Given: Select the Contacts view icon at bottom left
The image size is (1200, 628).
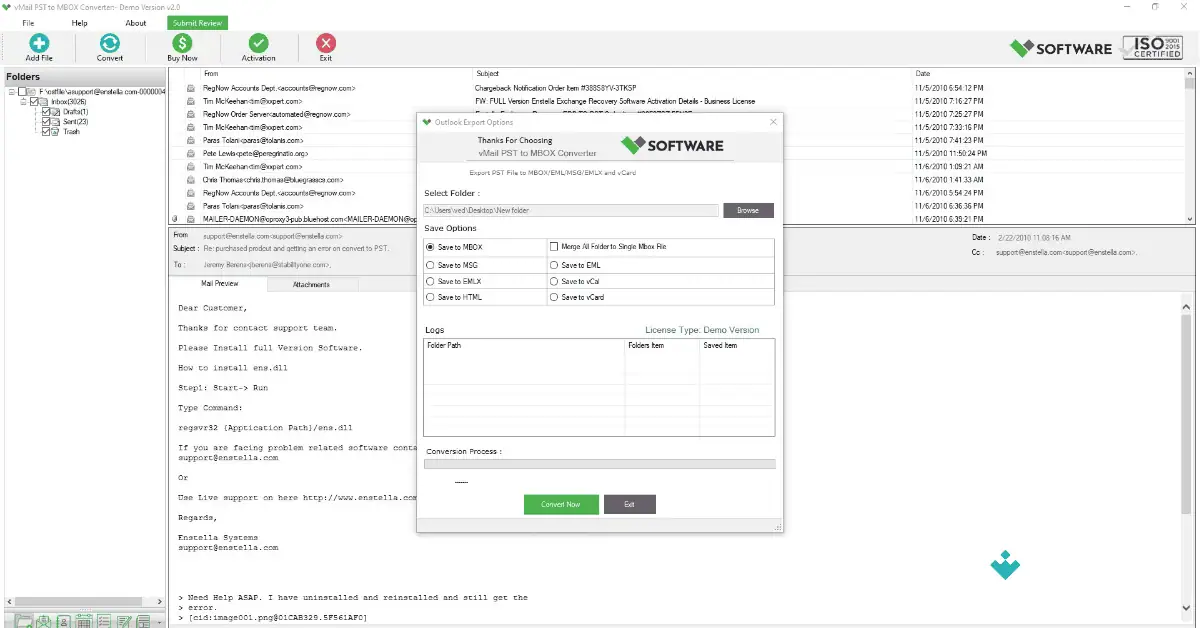Looking at the screenshot, I should 63,620.
